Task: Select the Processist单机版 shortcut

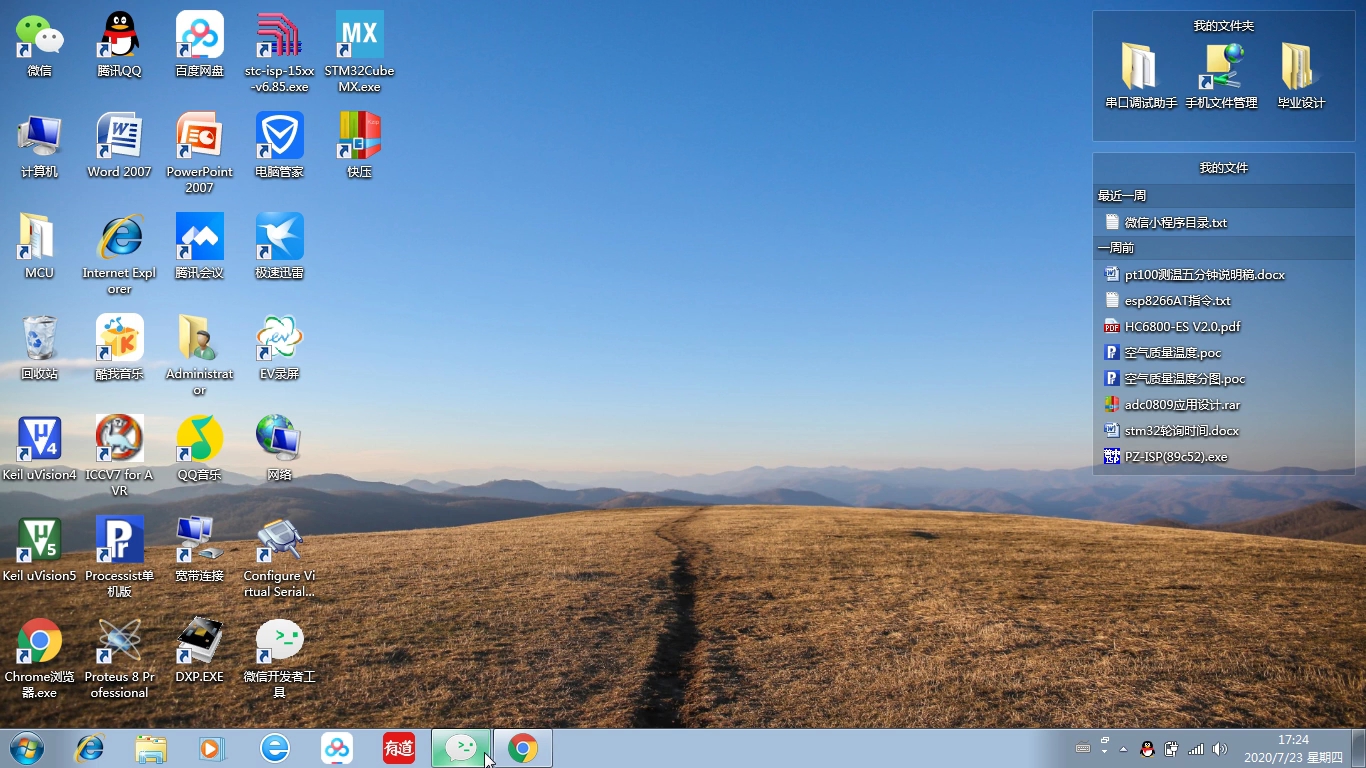Action: coord(119,557)
